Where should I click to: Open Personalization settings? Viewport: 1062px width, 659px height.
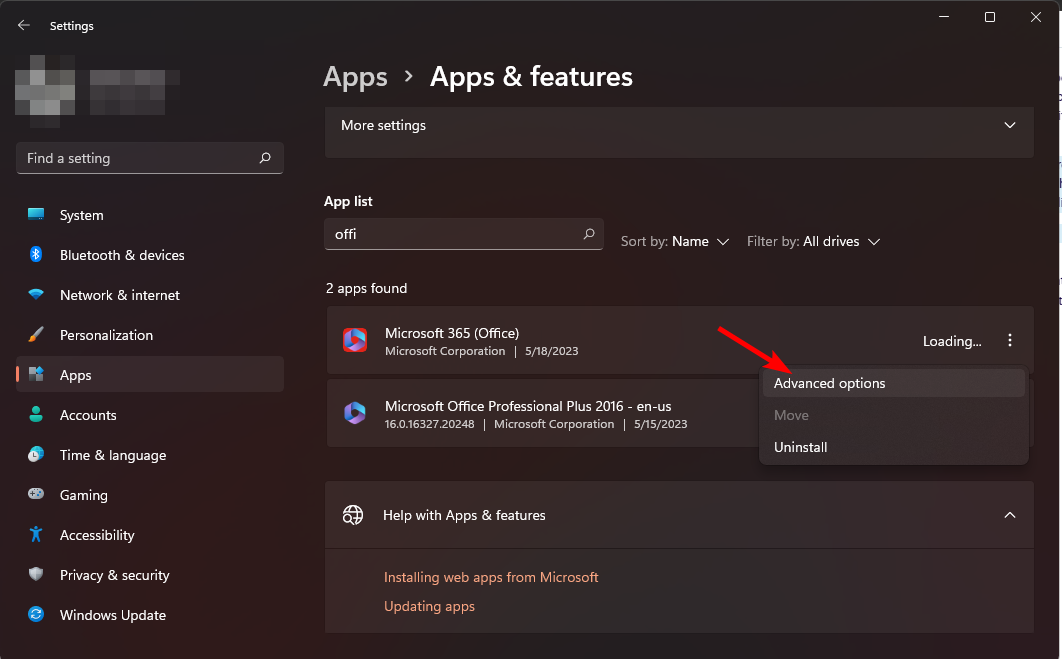click(150, 335)
